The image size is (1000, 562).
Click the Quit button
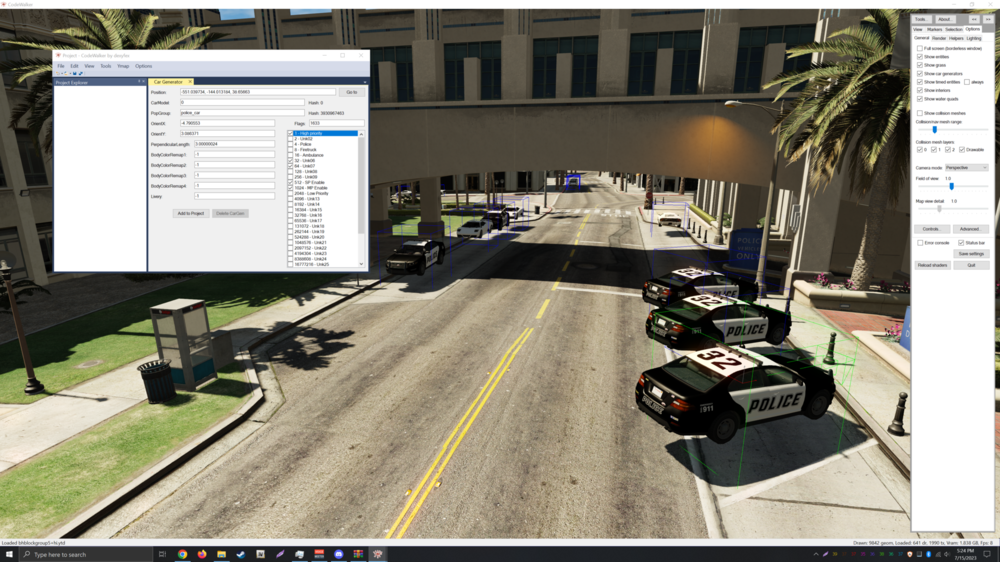[x=971, y=265]
